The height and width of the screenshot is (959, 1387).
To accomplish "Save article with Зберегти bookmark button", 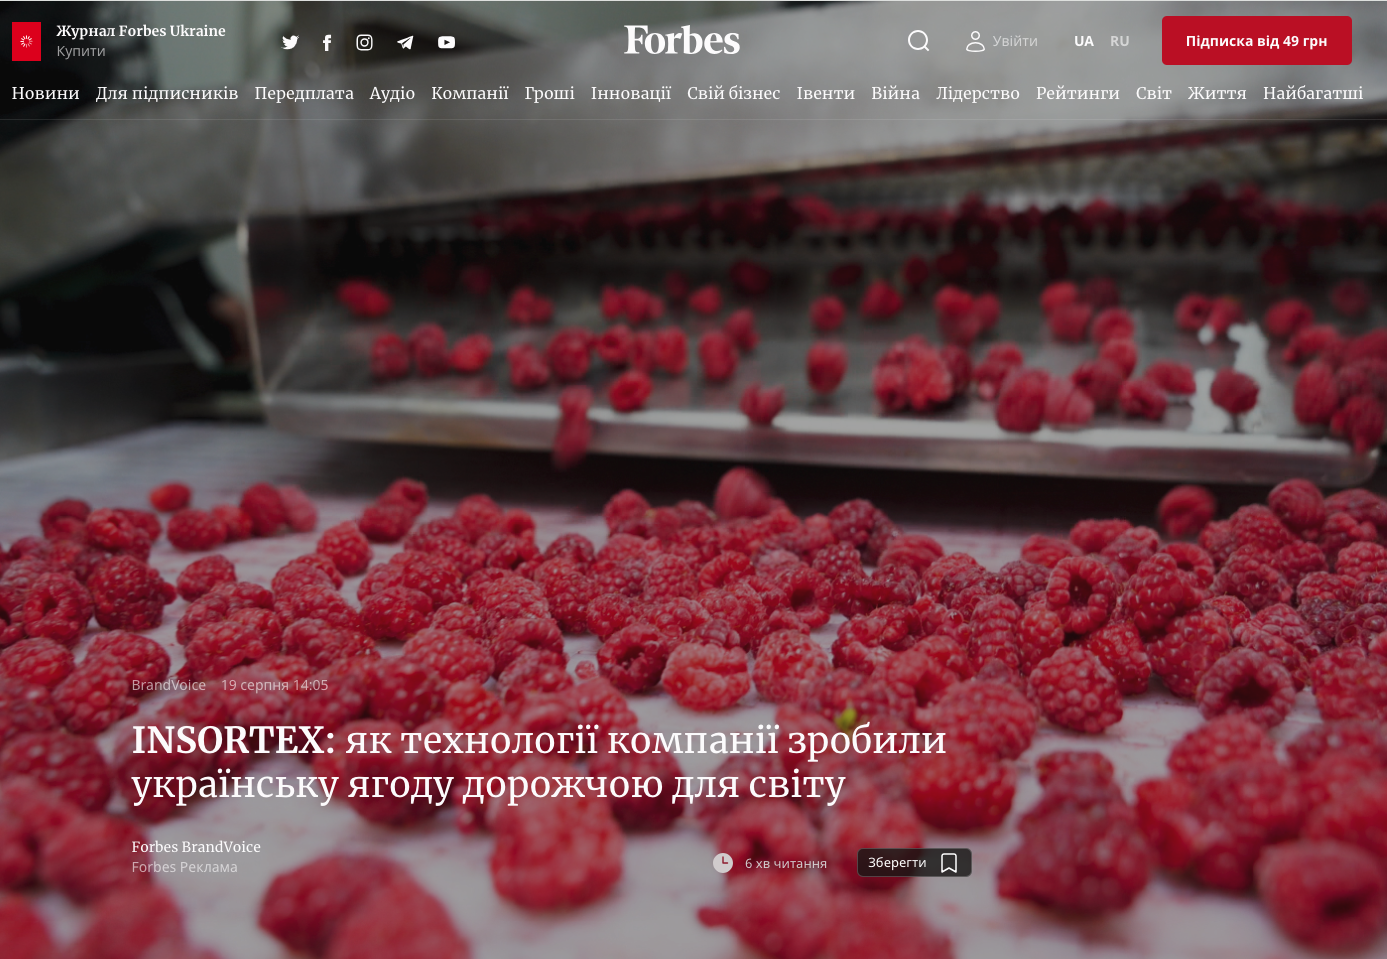I will tap(914, 862).
